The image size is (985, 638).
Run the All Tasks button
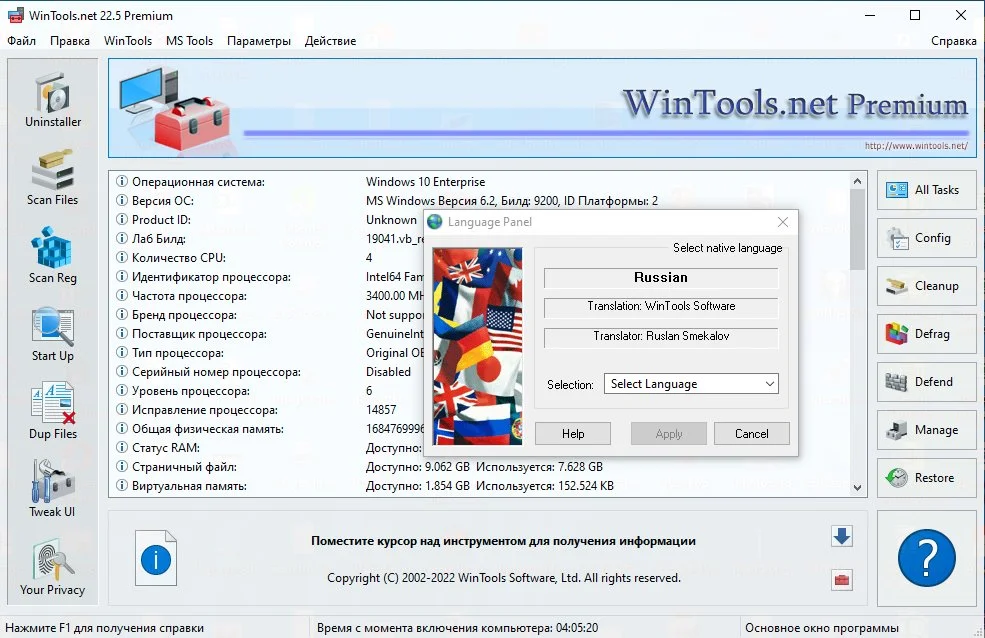(x=927, y=190)
